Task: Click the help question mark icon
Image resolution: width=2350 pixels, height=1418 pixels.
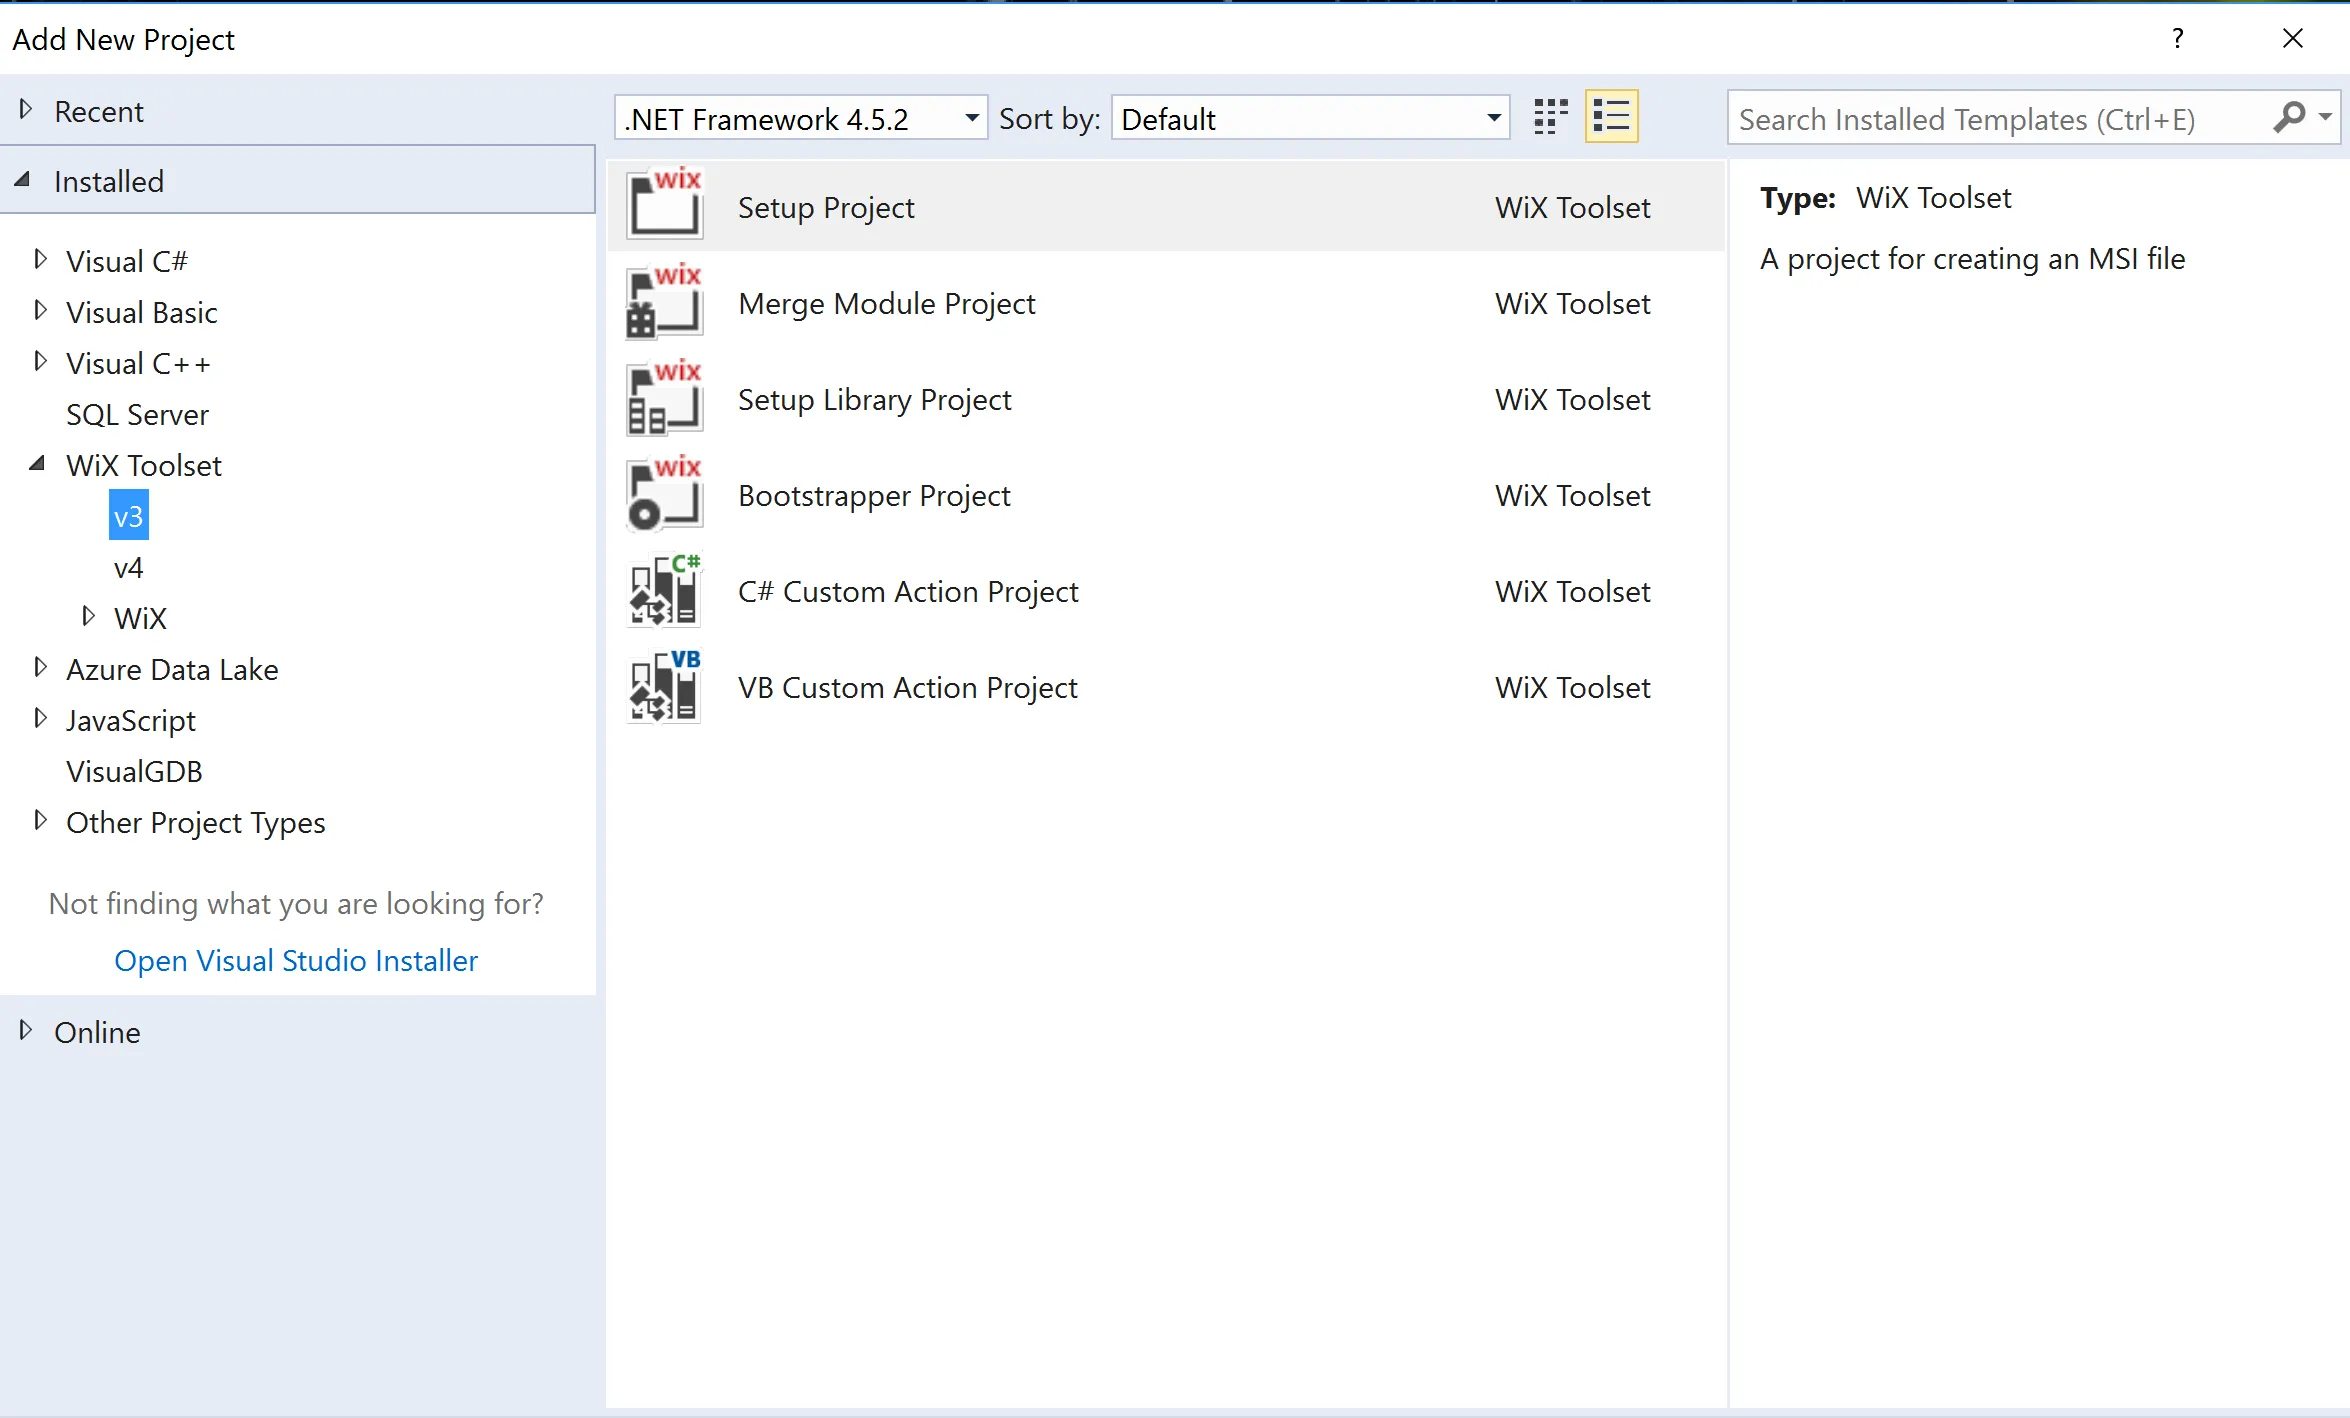Action: (2177, 38)
